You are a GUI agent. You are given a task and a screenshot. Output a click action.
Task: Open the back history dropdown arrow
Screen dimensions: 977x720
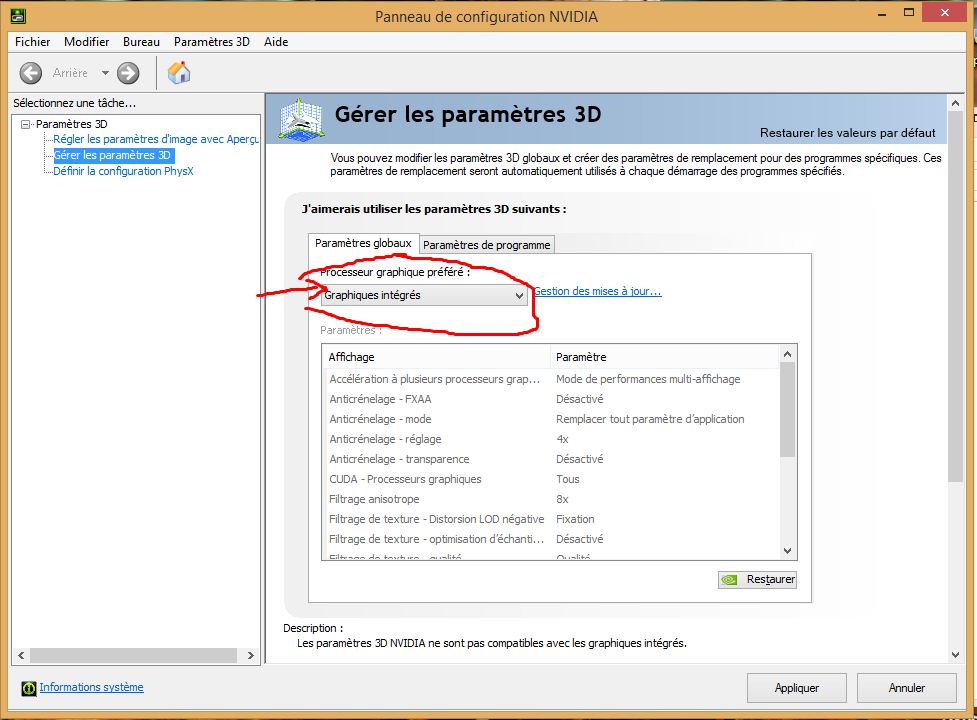tap(105, 73)
